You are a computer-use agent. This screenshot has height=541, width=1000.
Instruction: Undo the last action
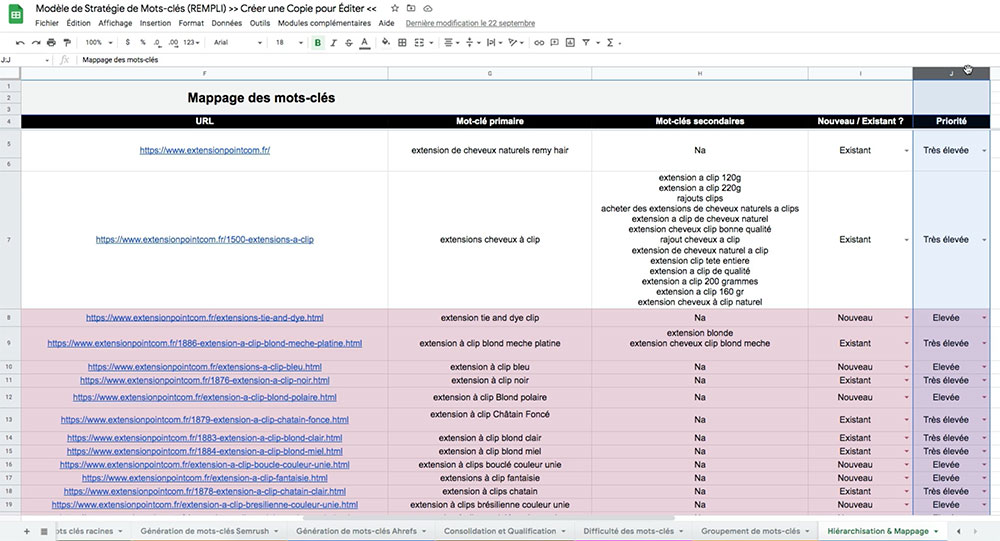pyautogui.click(x=20, y=43)
